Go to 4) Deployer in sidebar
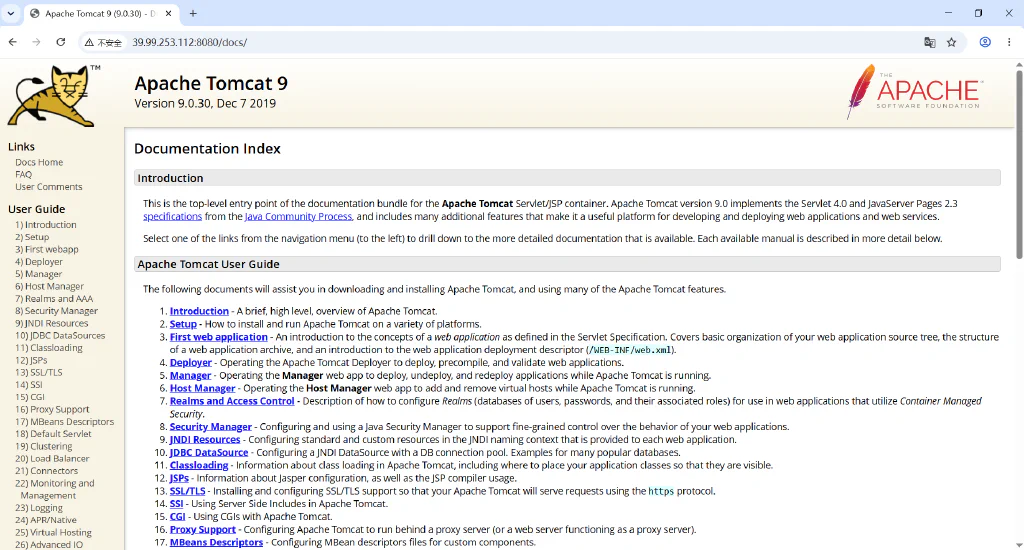 tap(39, 262)
